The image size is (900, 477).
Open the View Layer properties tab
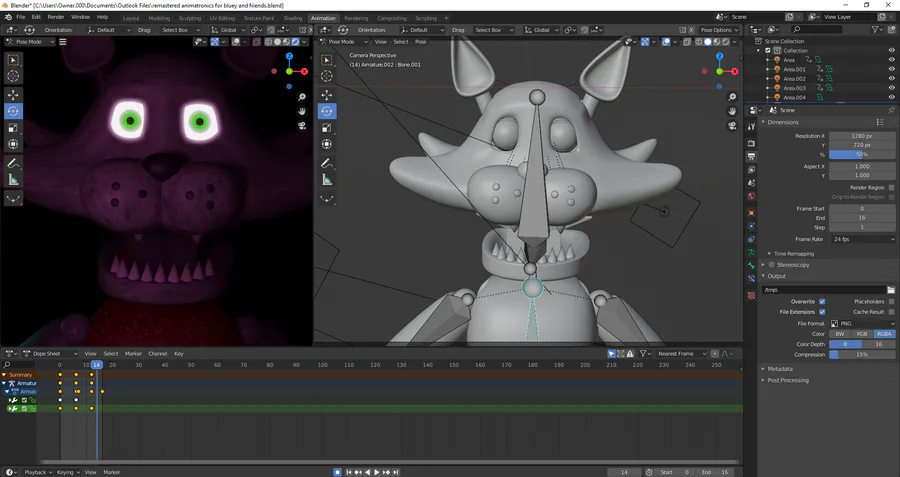[x=751, y=169]
